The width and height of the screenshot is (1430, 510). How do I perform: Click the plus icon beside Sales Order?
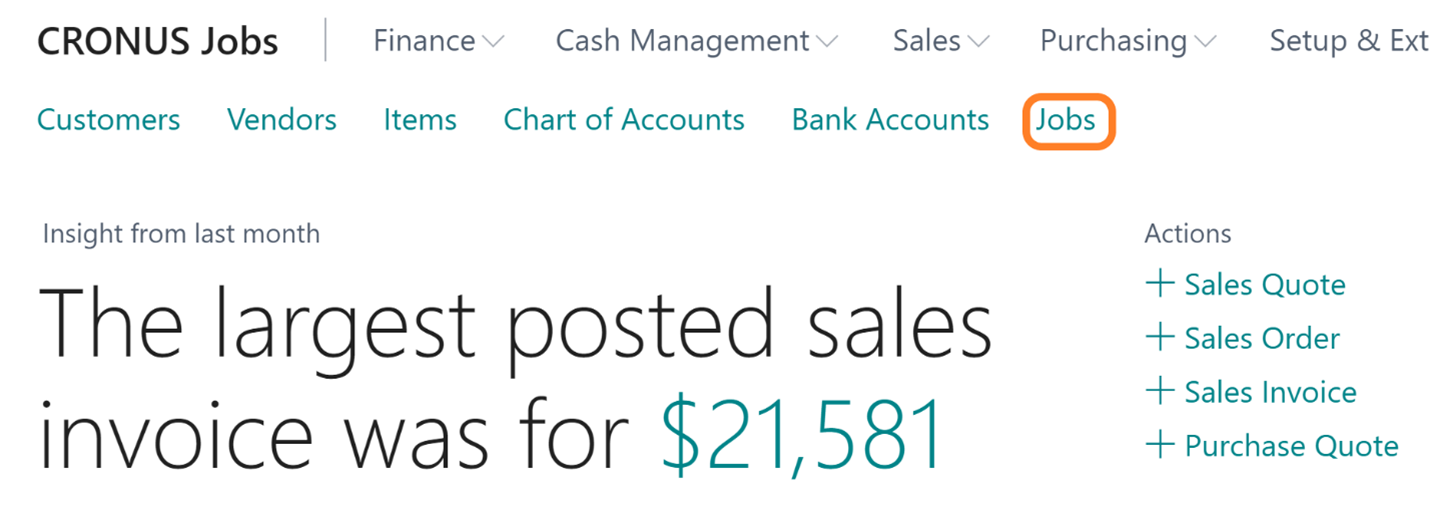[x=1159, y=338]
